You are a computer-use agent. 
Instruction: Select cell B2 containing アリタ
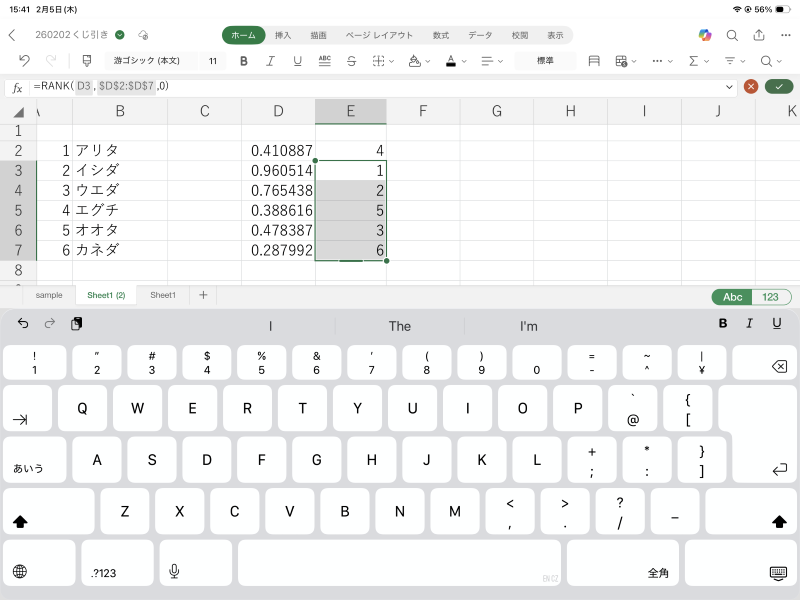click(120, 151)
